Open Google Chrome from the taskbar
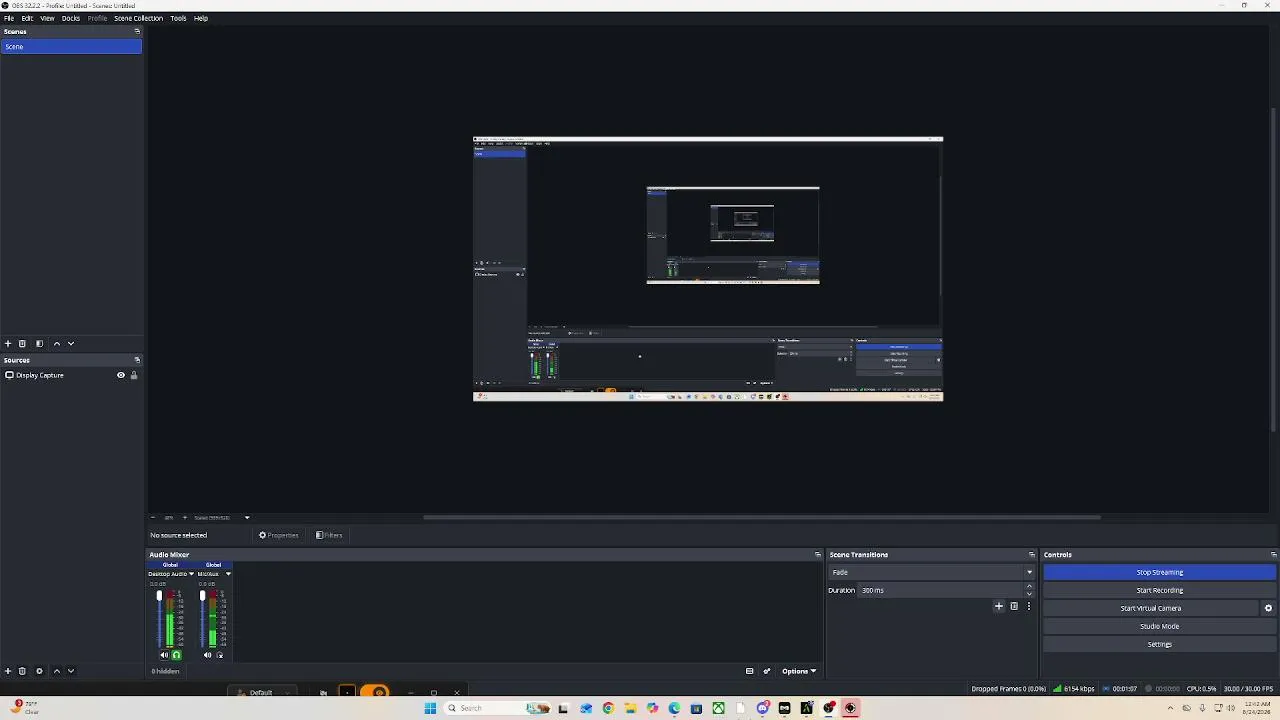 pos(607,708)
